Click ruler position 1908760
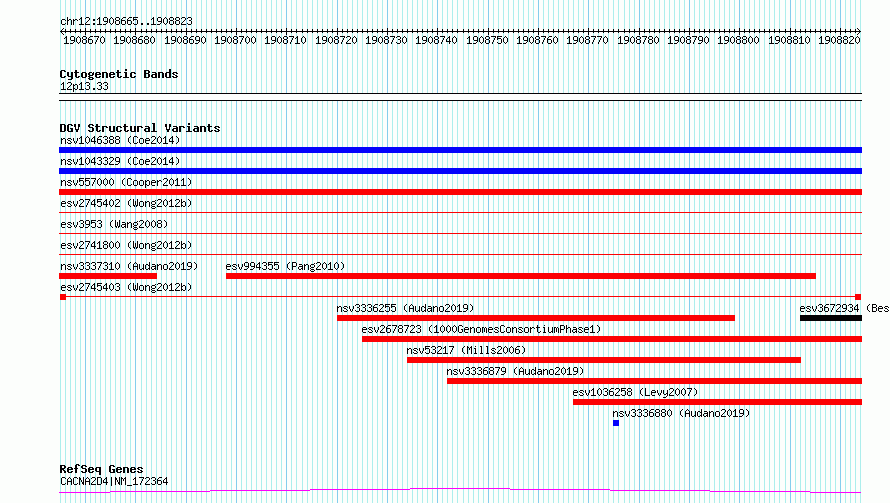This screenshot has height=503, width=890. tap(537, 40)
